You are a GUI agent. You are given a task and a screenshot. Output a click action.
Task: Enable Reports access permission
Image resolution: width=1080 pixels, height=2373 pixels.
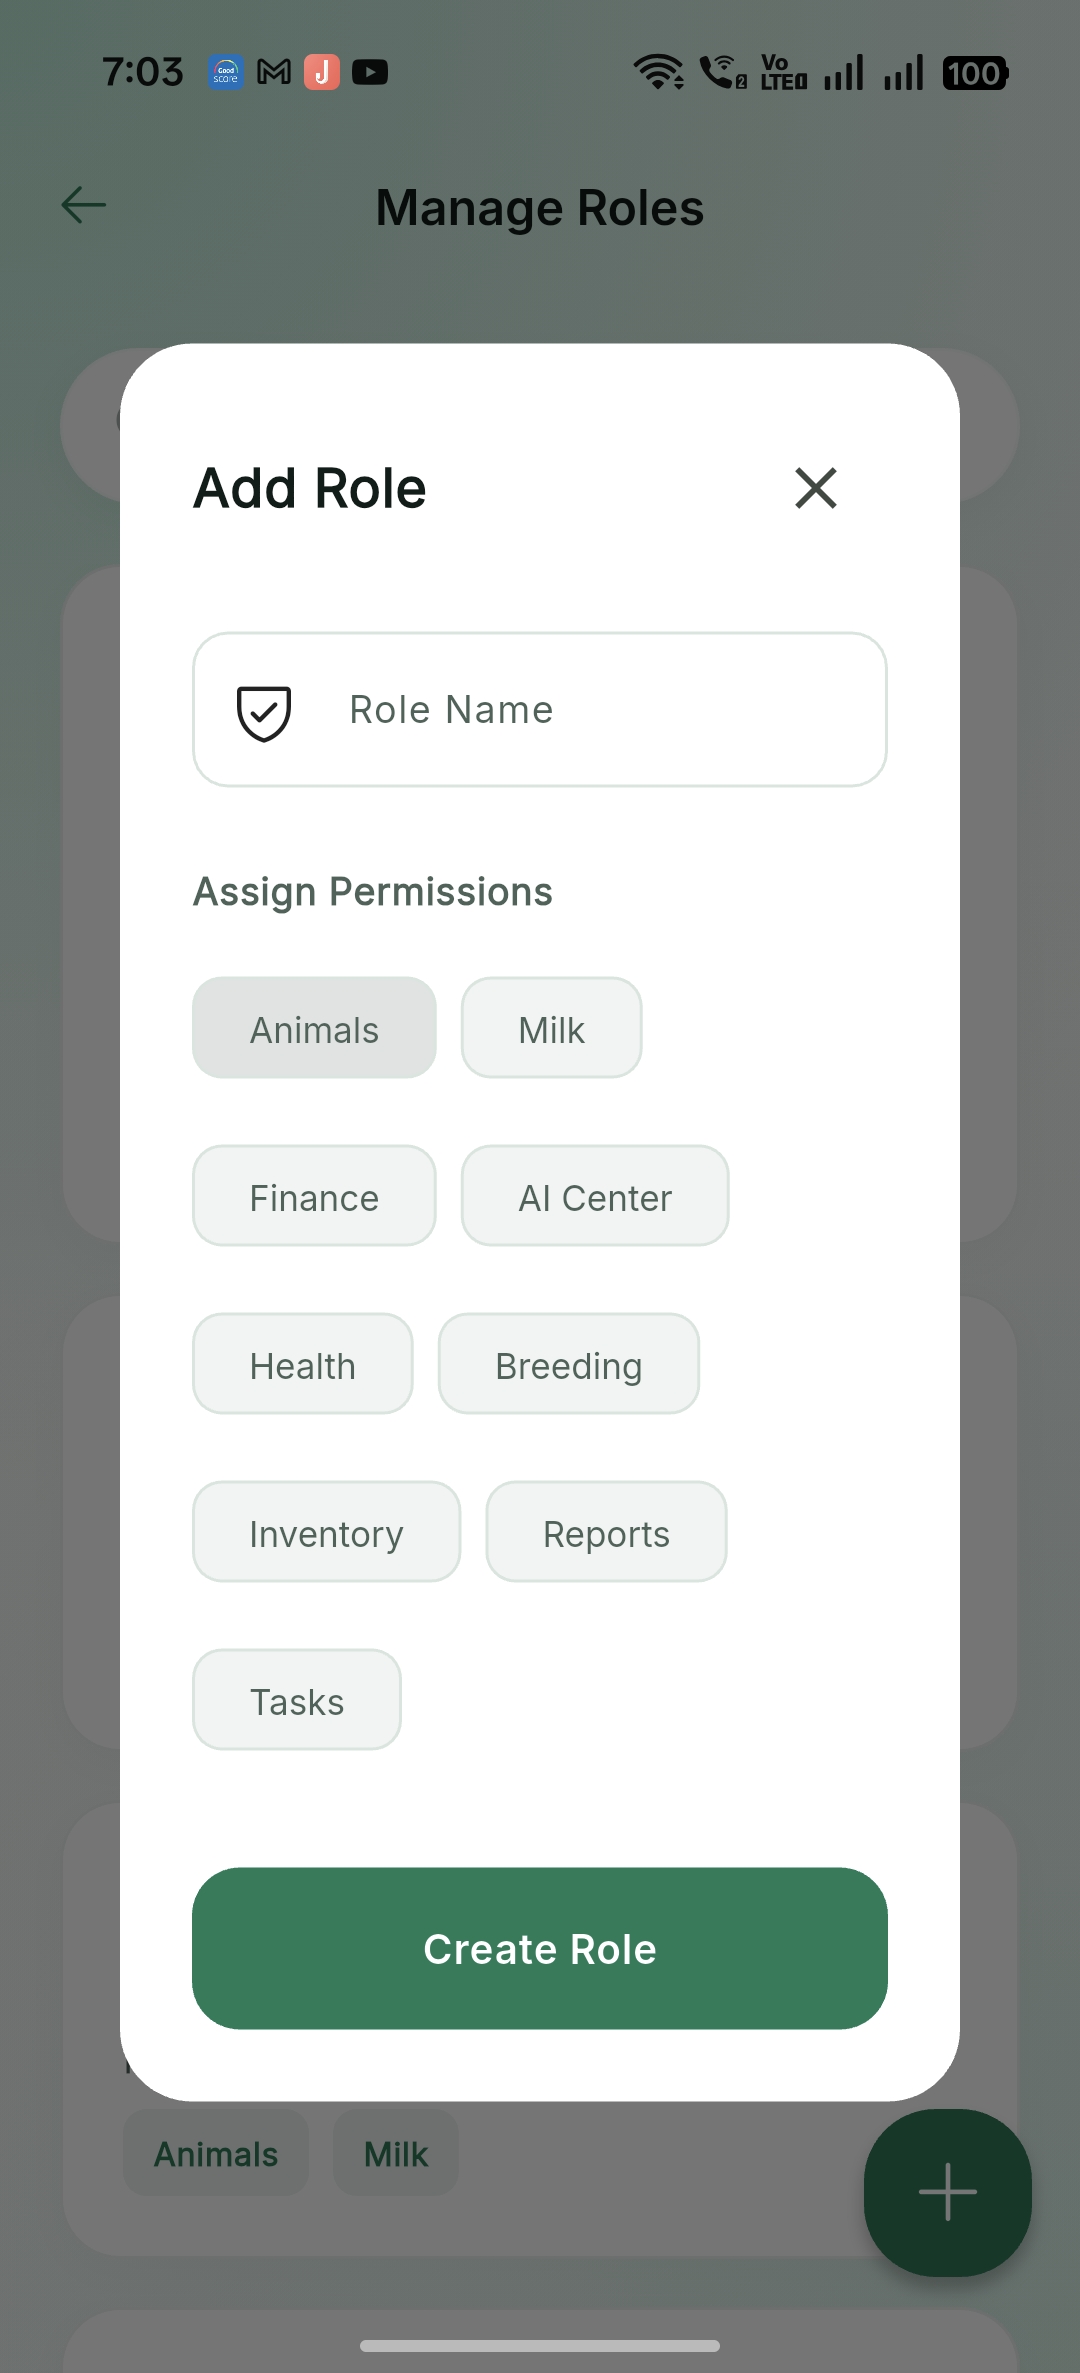tap(606, 1531)
